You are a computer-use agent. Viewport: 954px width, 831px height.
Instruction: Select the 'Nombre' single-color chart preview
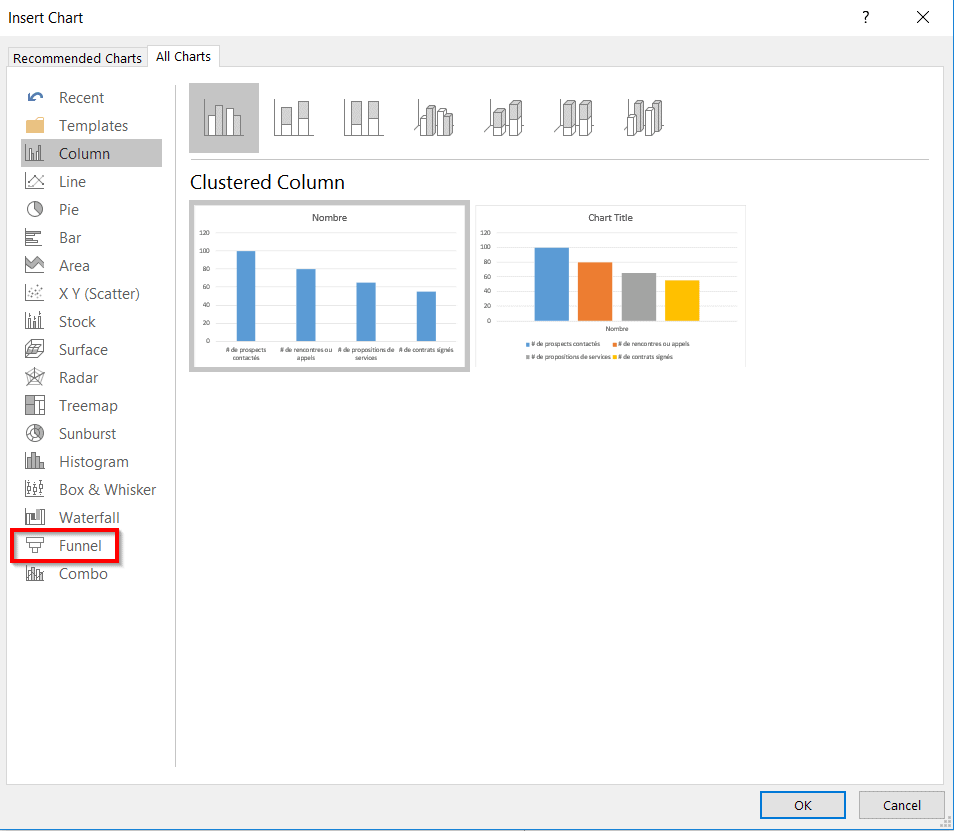pyautogui.click(x=329, y=287)
